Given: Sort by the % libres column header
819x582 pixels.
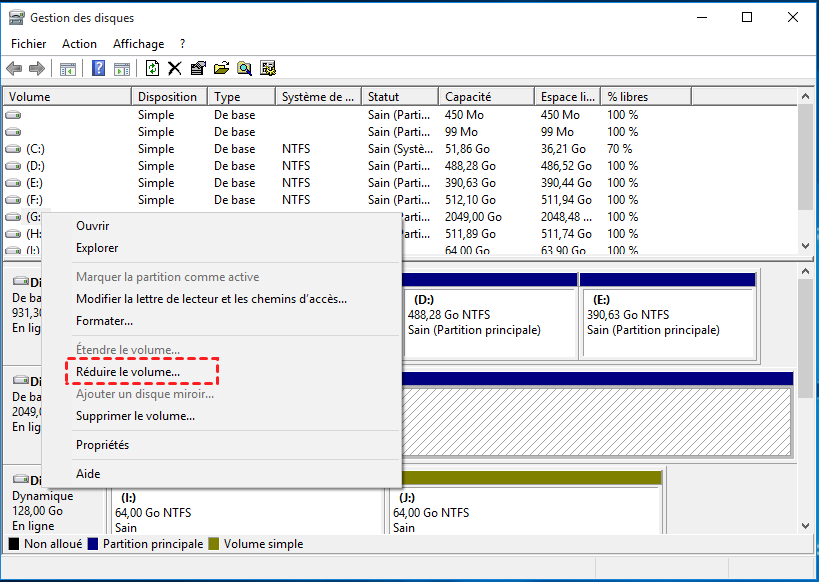Looking at the screenshot, I should pyautogui.click(x=646, y=97).
